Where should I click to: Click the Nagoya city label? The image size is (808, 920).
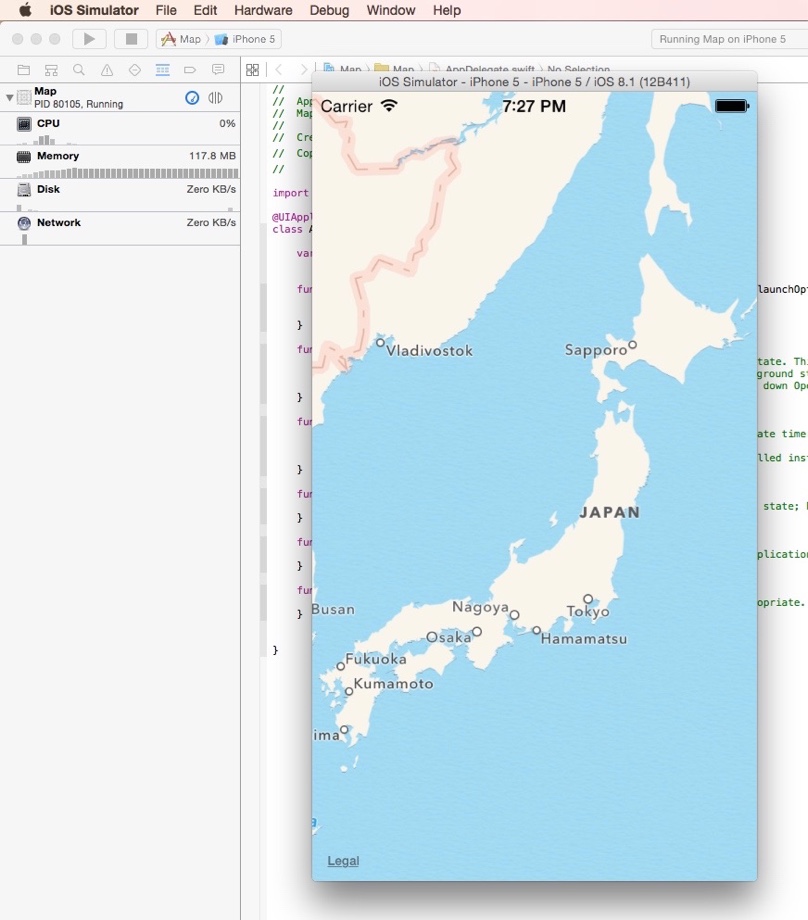(480, 607)
